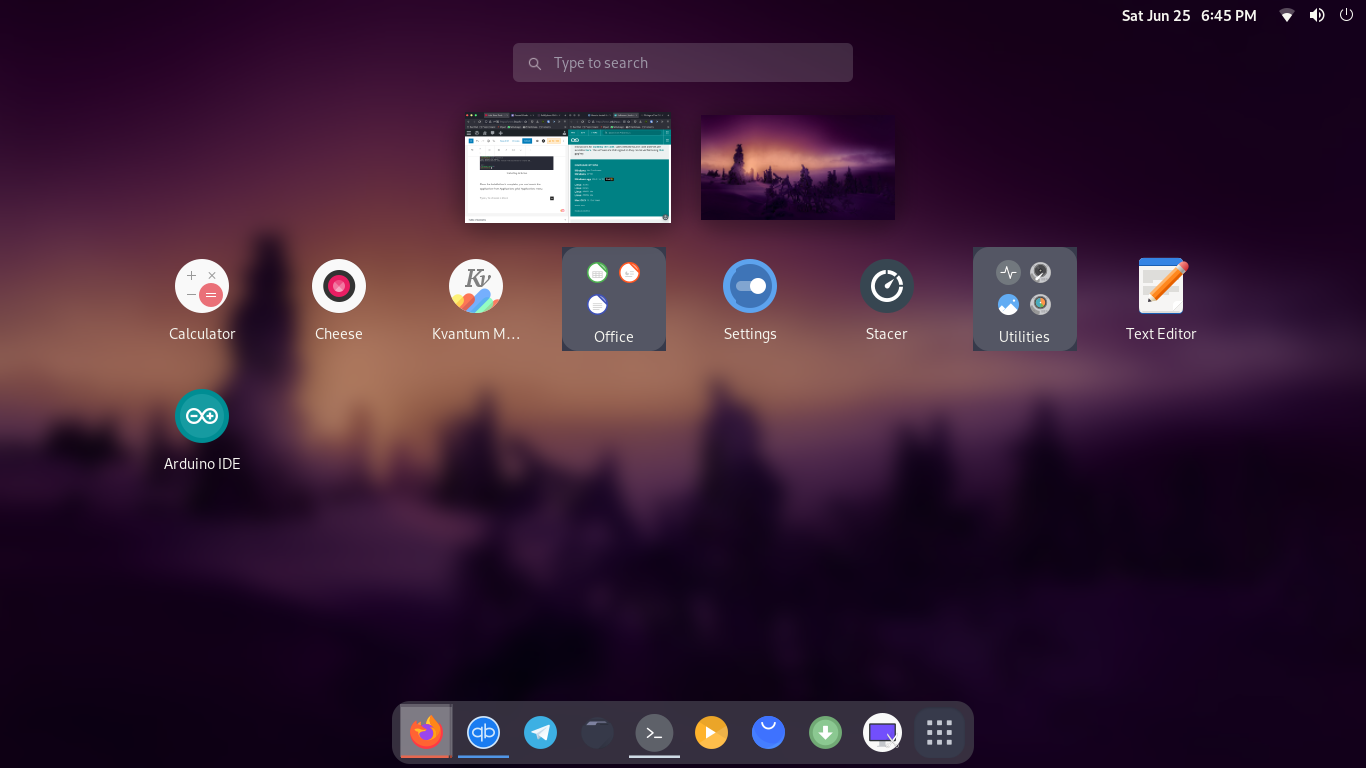Viewport: 1366px width, 768px height.
Task: Open qBittorrent from the dock
Action: (484, 733)
